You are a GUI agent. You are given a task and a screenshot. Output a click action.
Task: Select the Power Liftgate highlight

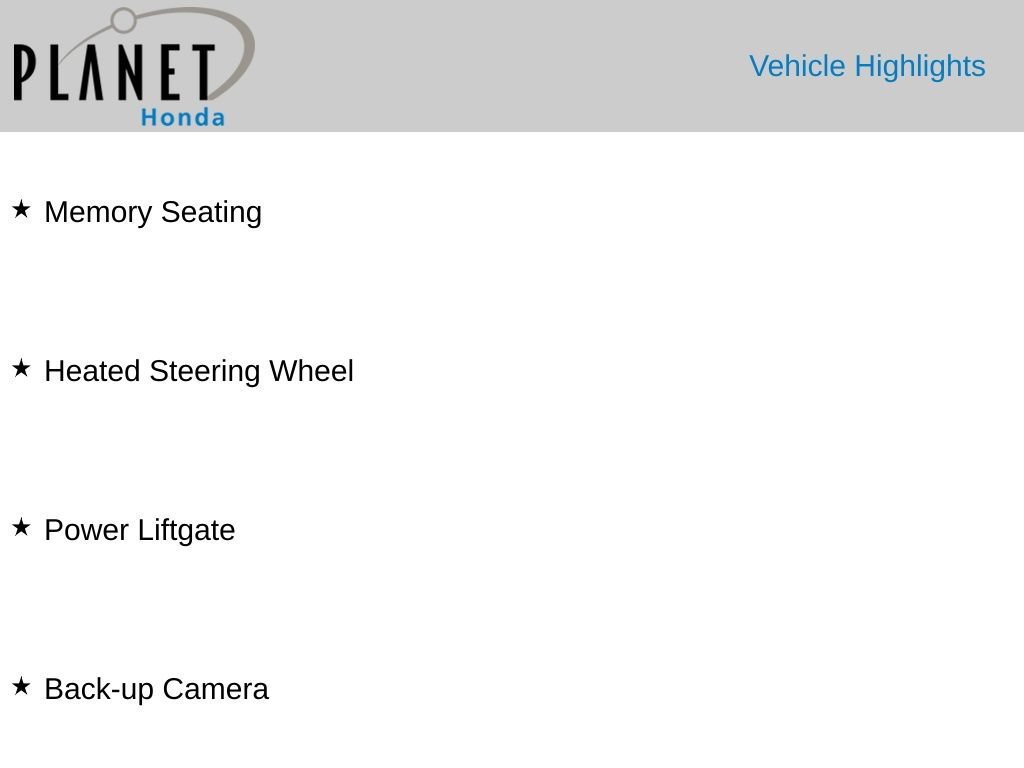coord(140,530)
